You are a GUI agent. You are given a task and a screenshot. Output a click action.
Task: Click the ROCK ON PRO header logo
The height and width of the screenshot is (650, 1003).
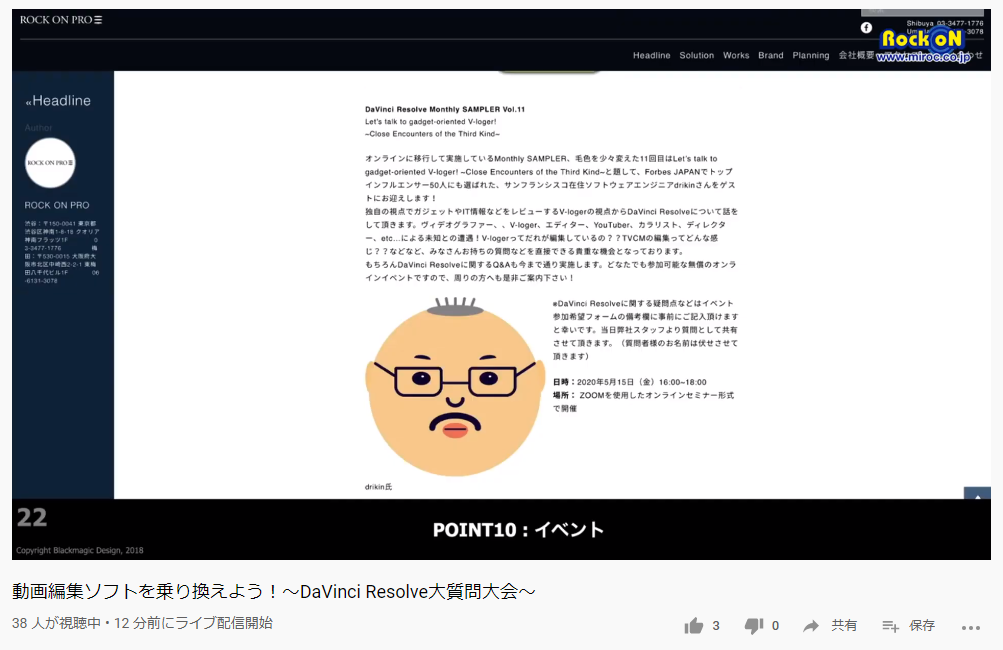60,20
